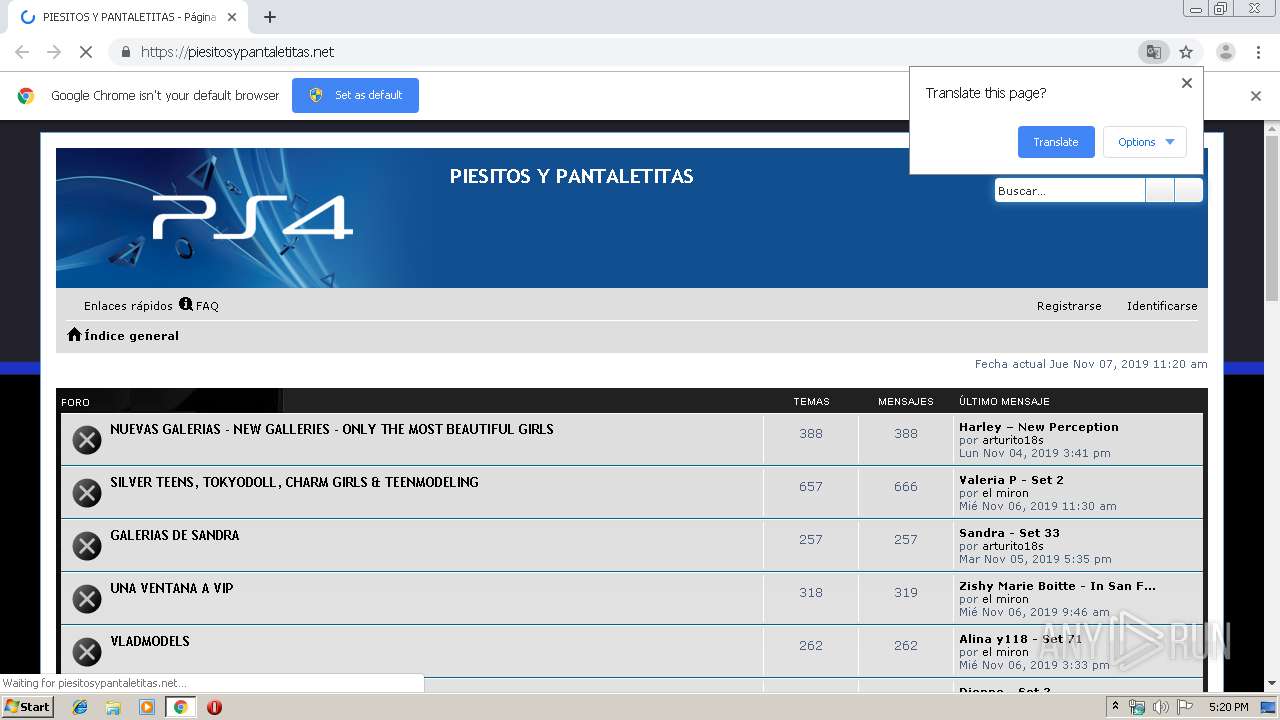This screenshot has width=1280, height=720.
Task: Expand the Options dropdown in the translate popup
Action: tap(1145, 142)
